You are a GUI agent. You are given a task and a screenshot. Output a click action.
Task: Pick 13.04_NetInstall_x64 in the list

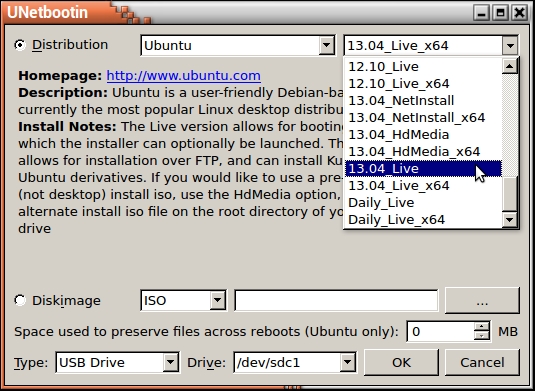coord(423,118)
